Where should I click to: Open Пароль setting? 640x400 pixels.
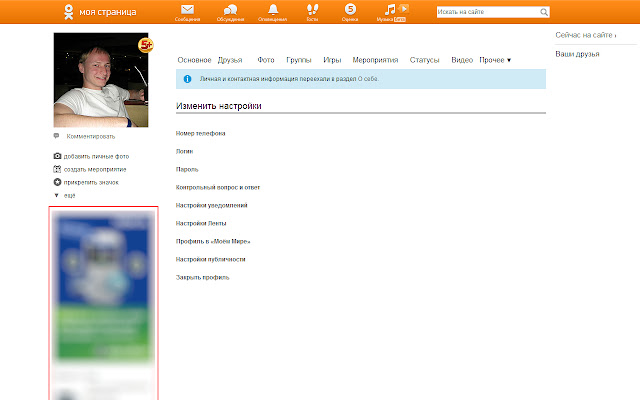click(x=187, y=169)
